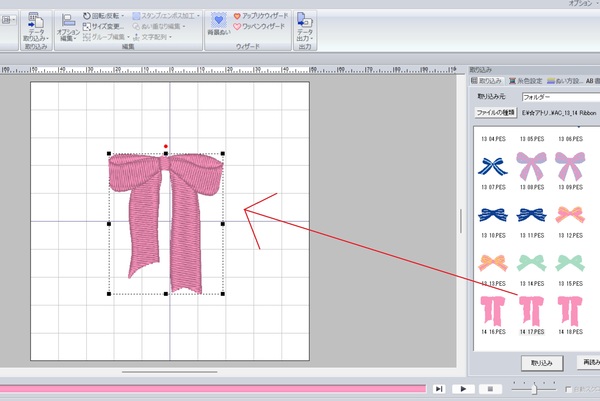The image size is (600, 401).
Task: Click the 取り込み button below thumbnails
Action: click(x=542, y=362)
